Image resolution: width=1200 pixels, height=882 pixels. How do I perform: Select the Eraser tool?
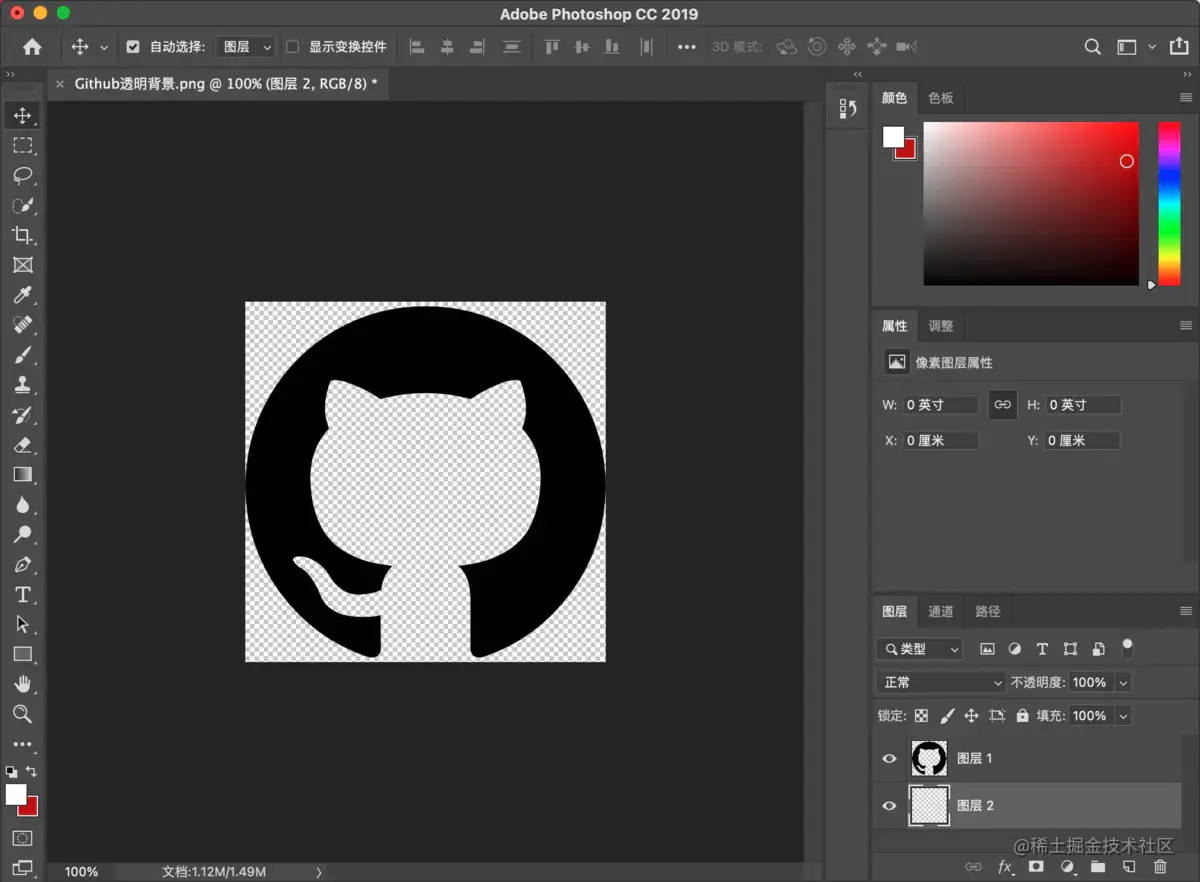click(22, 445)
